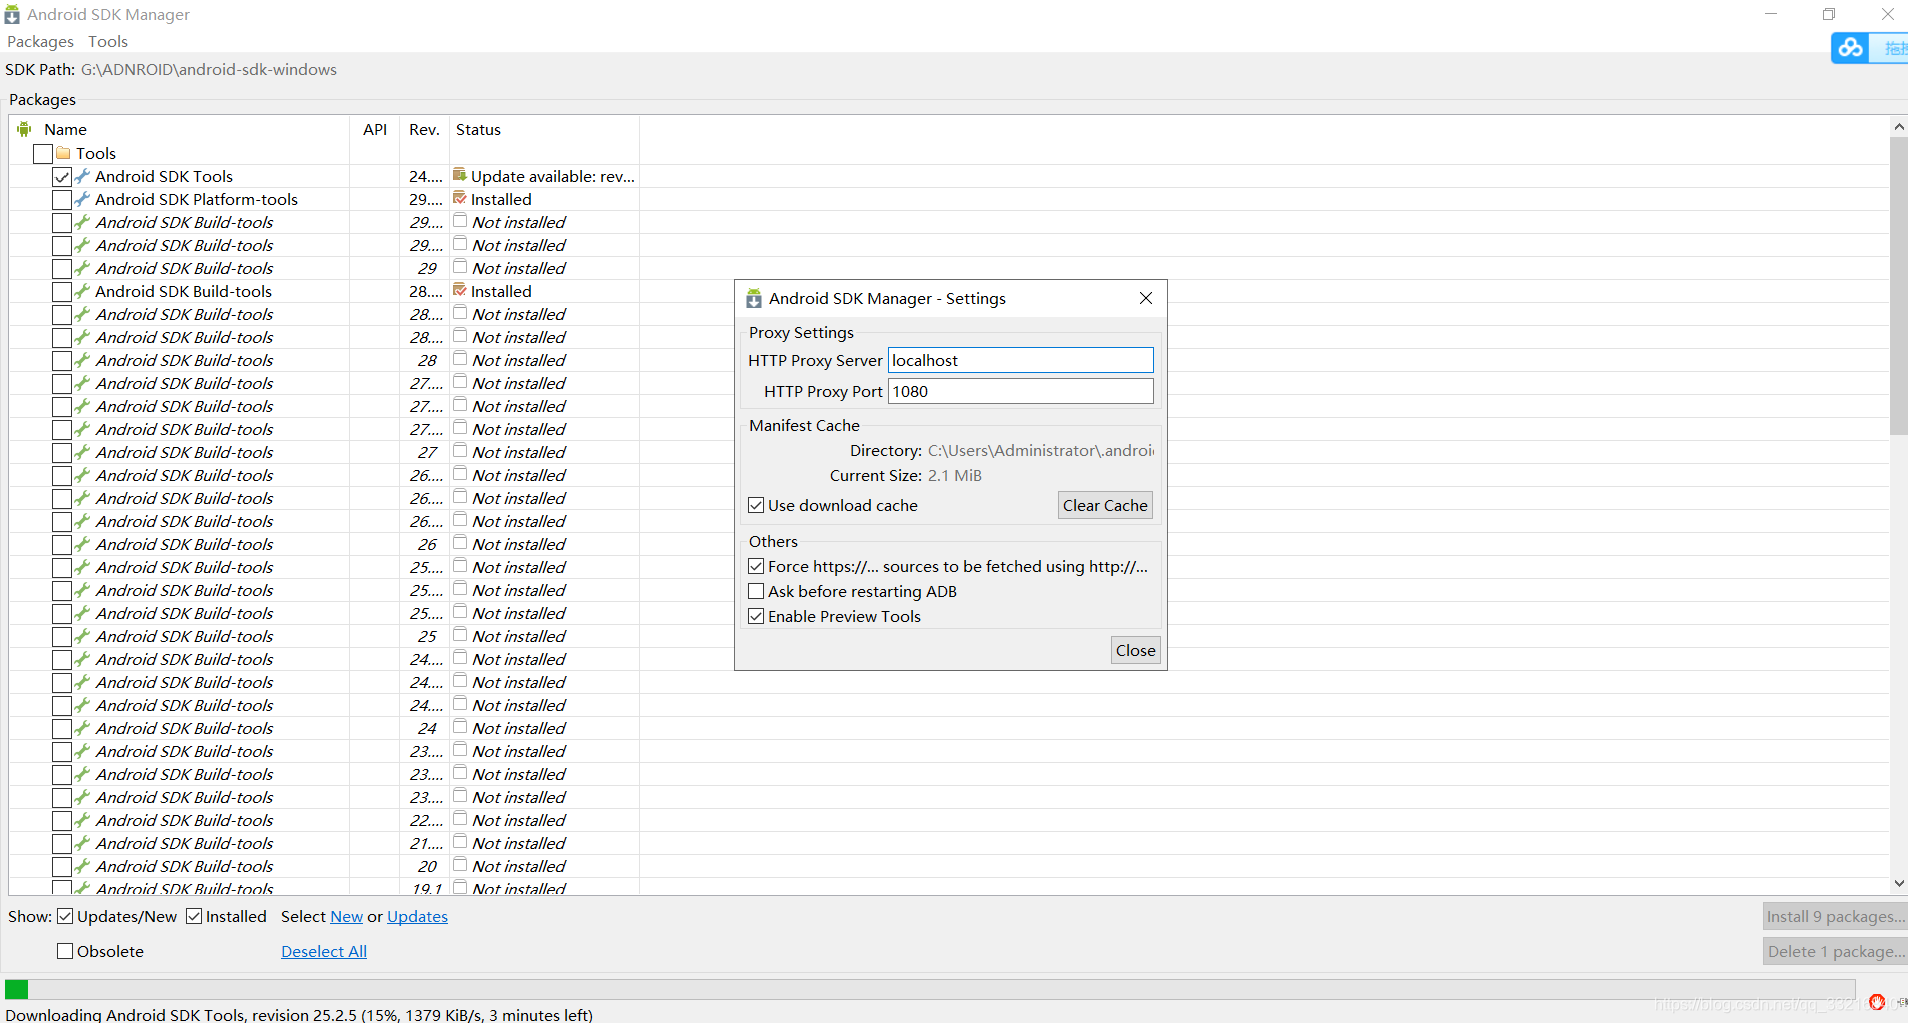Screen dimensions: 1908x1023
Task: Click the Clear Cache button
Action: click(1105, 505)
